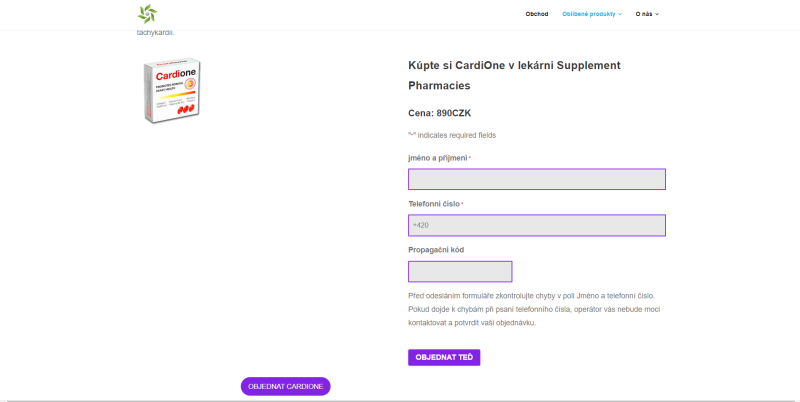The image size is (800, 402).
Task: Open the Obchod menu item
Action: tap(537, 14)
